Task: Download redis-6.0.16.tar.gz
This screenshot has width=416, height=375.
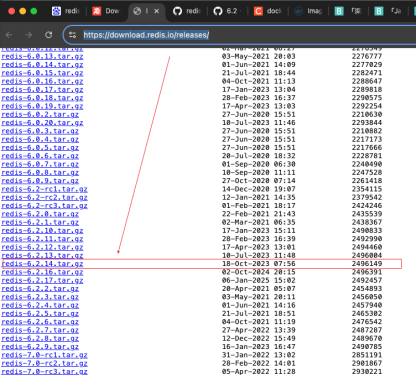Action: point(42,81)
